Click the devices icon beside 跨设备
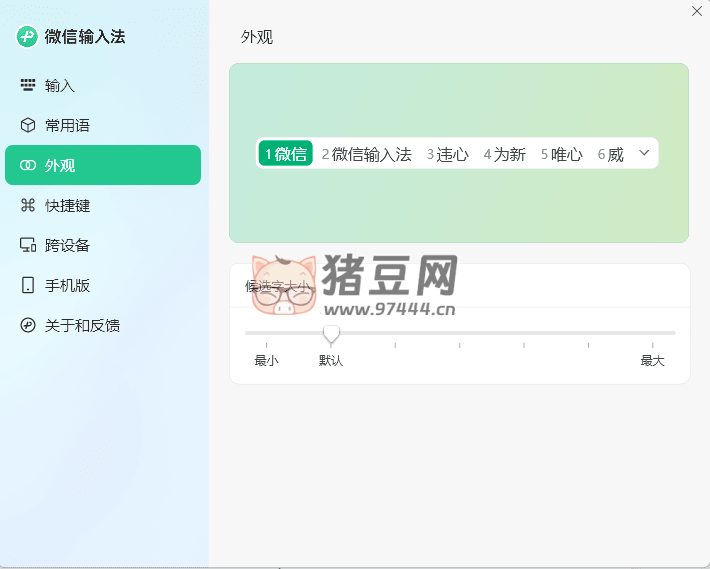This screenshot has width=710, height=569. coord(28,245)
